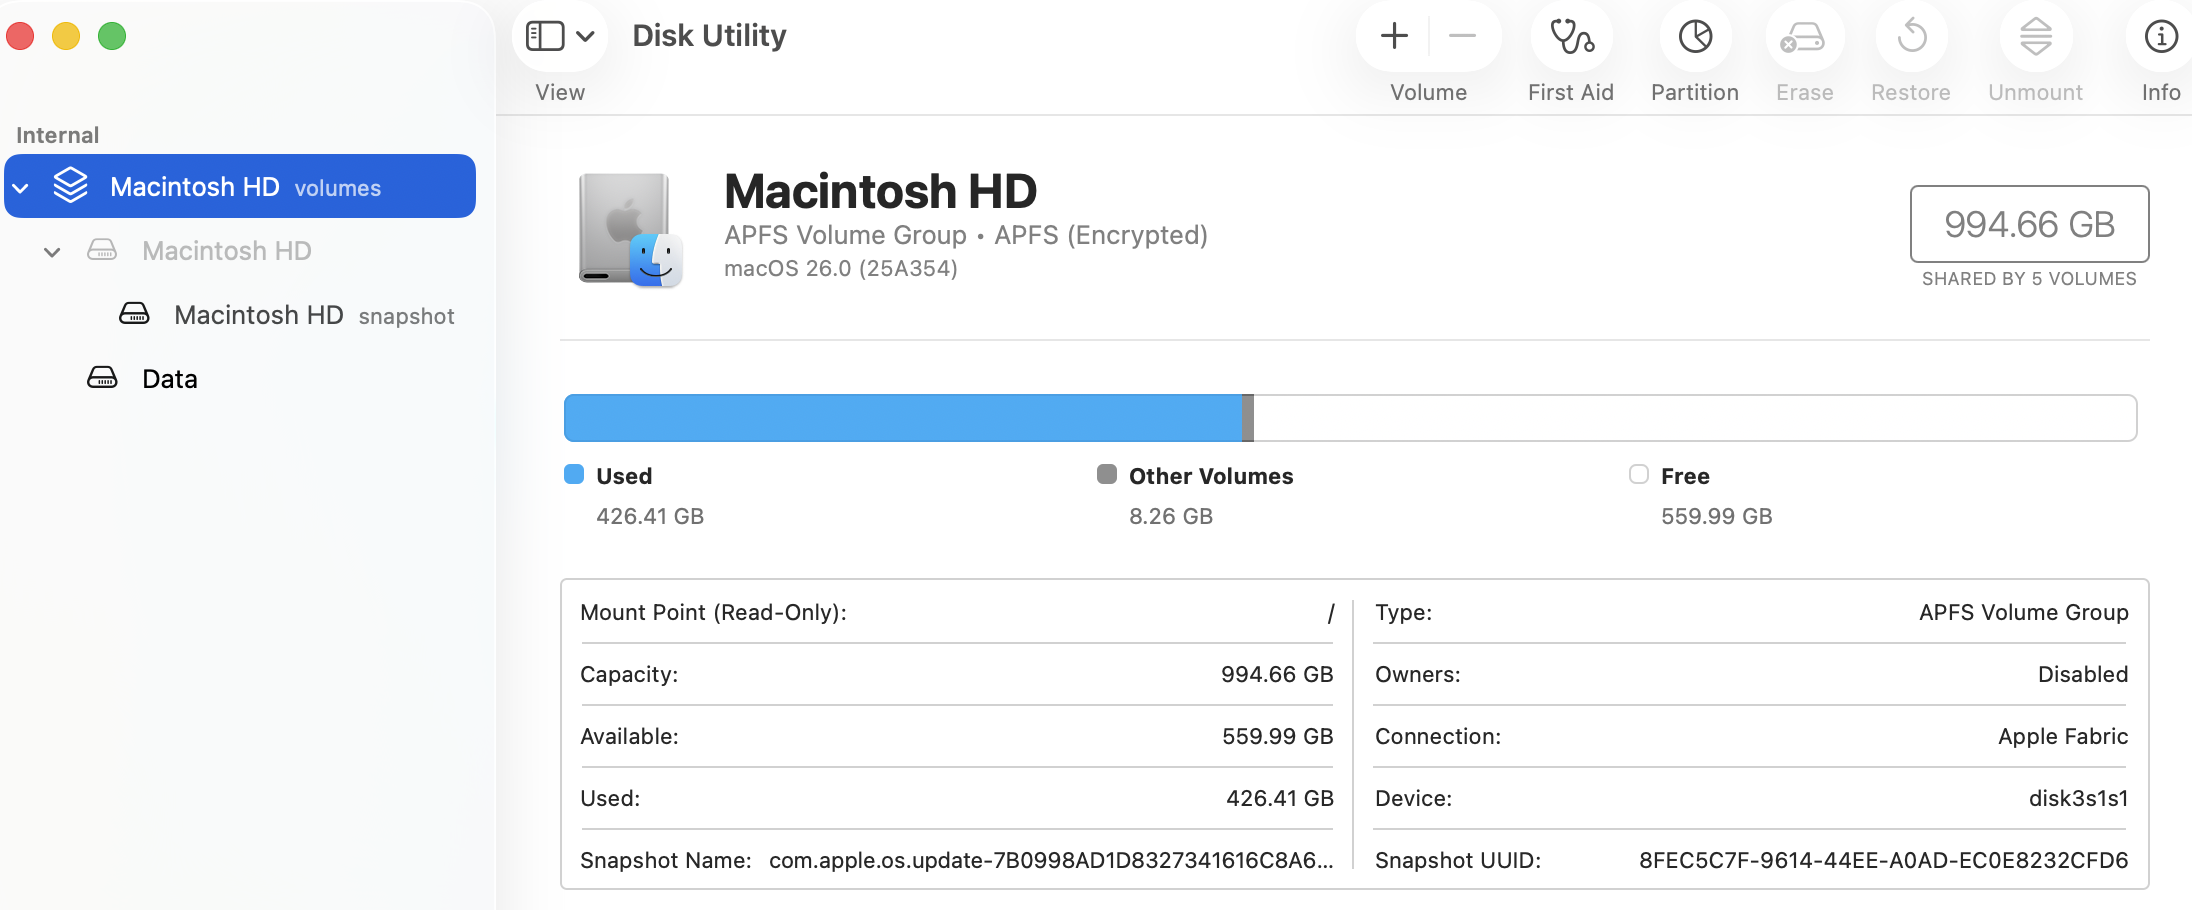Select the dimmed Macintosh HD volume

pyautogui.click(x=227, y=251)
